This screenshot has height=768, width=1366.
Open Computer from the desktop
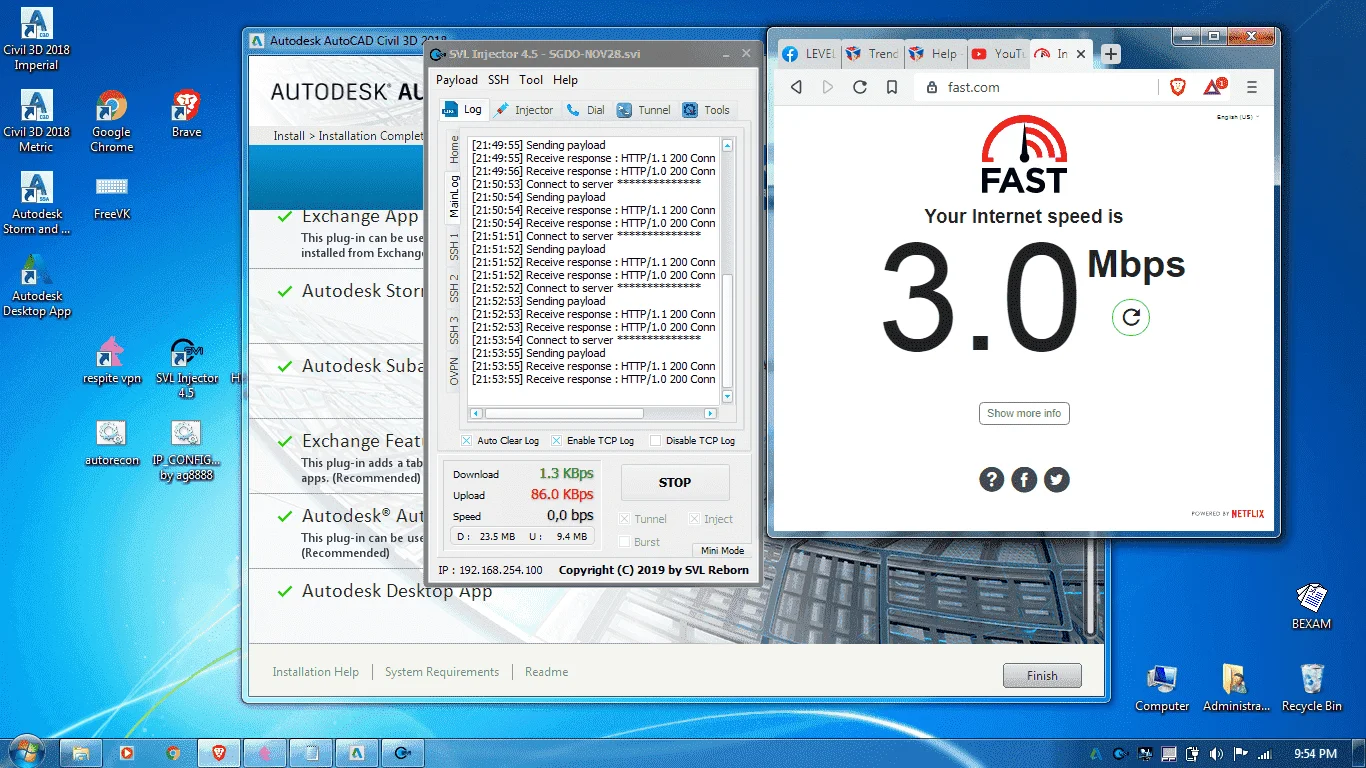point(1162,688)
